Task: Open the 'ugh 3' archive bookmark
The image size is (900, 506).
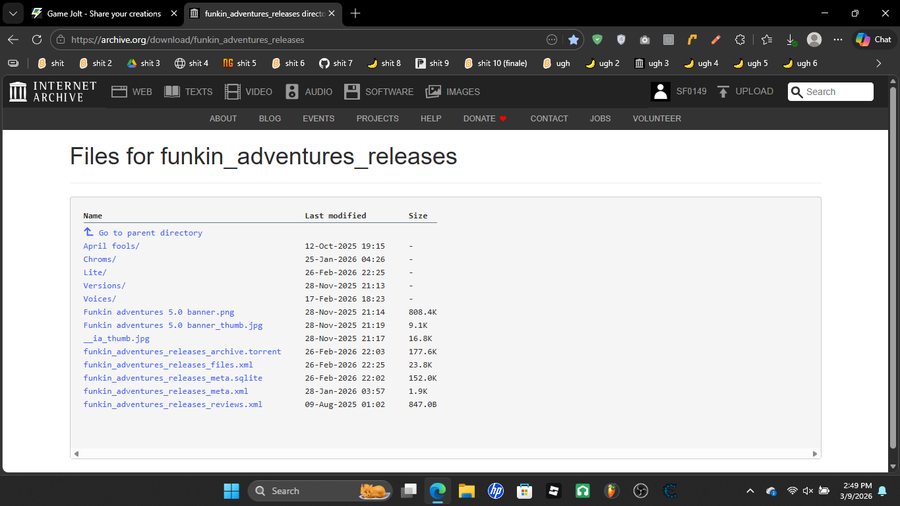Action: click(x=651, y=63)
